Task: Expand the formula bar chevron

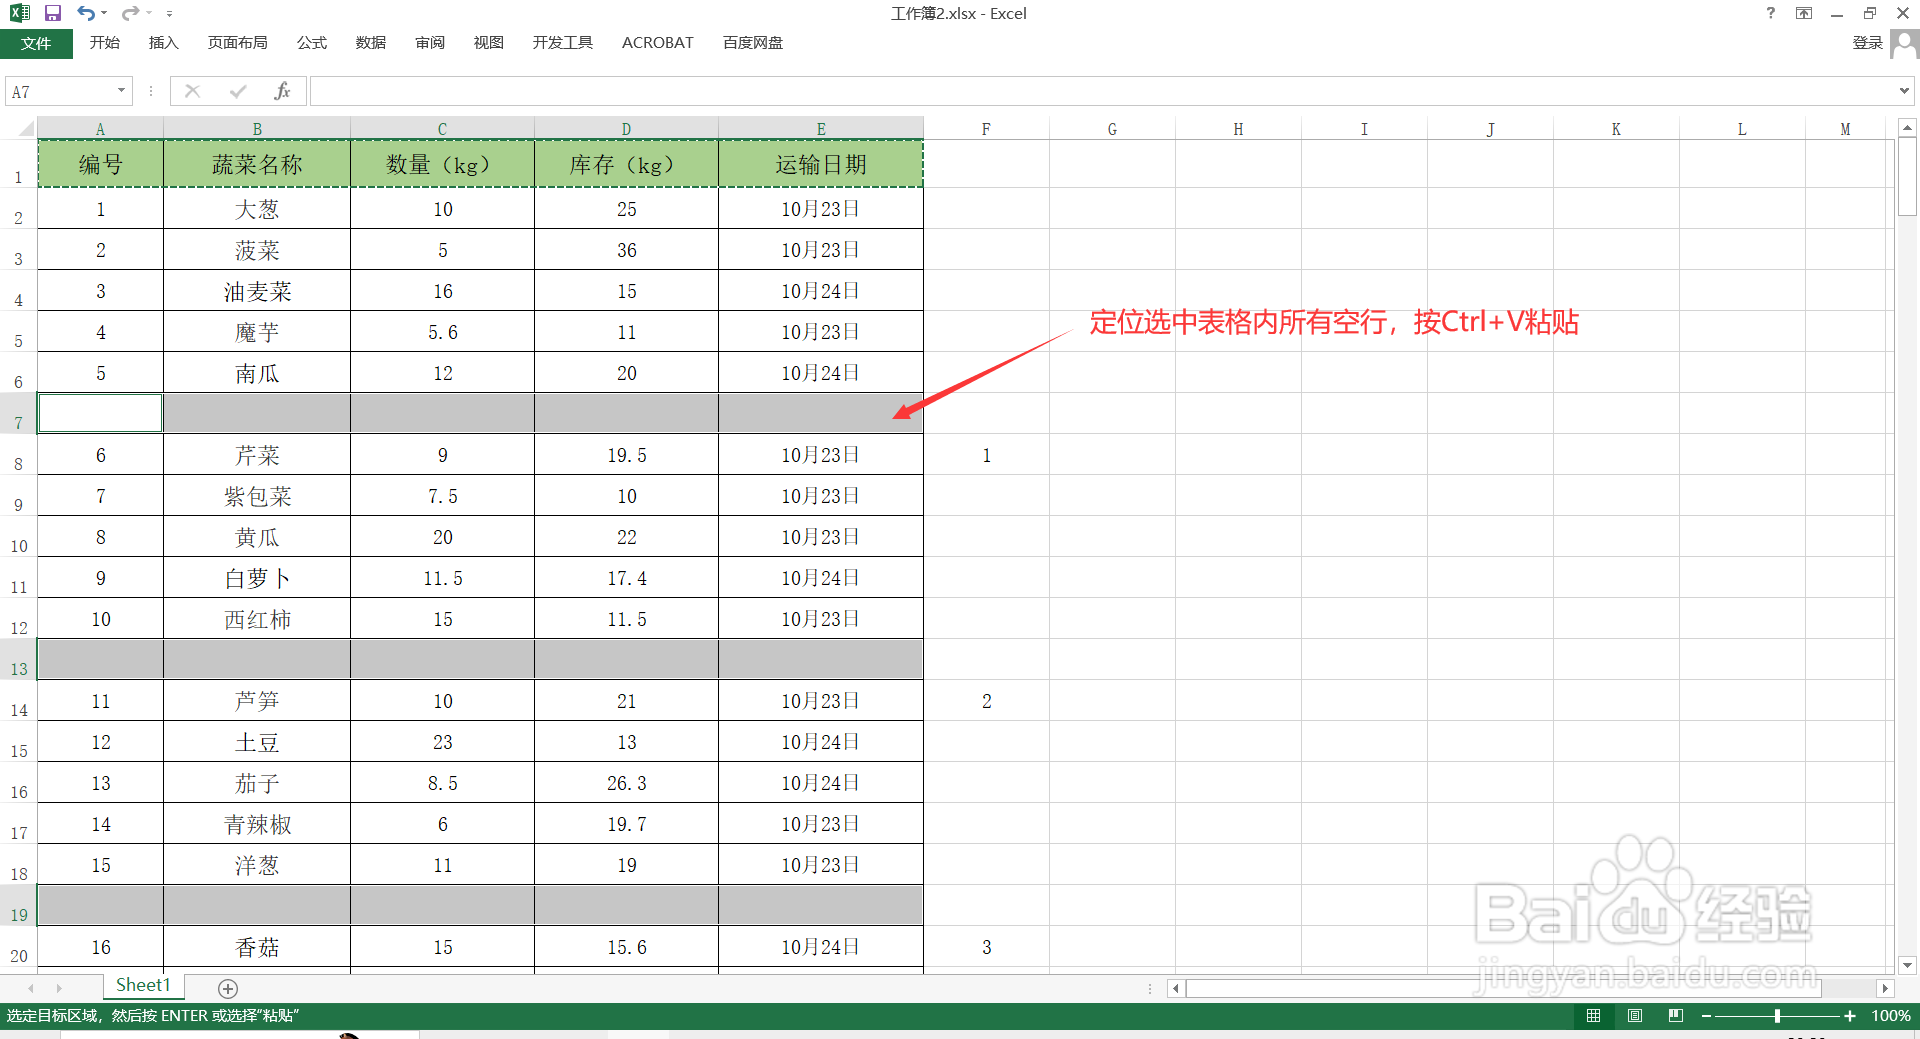Action: (x=1904, y=91)
